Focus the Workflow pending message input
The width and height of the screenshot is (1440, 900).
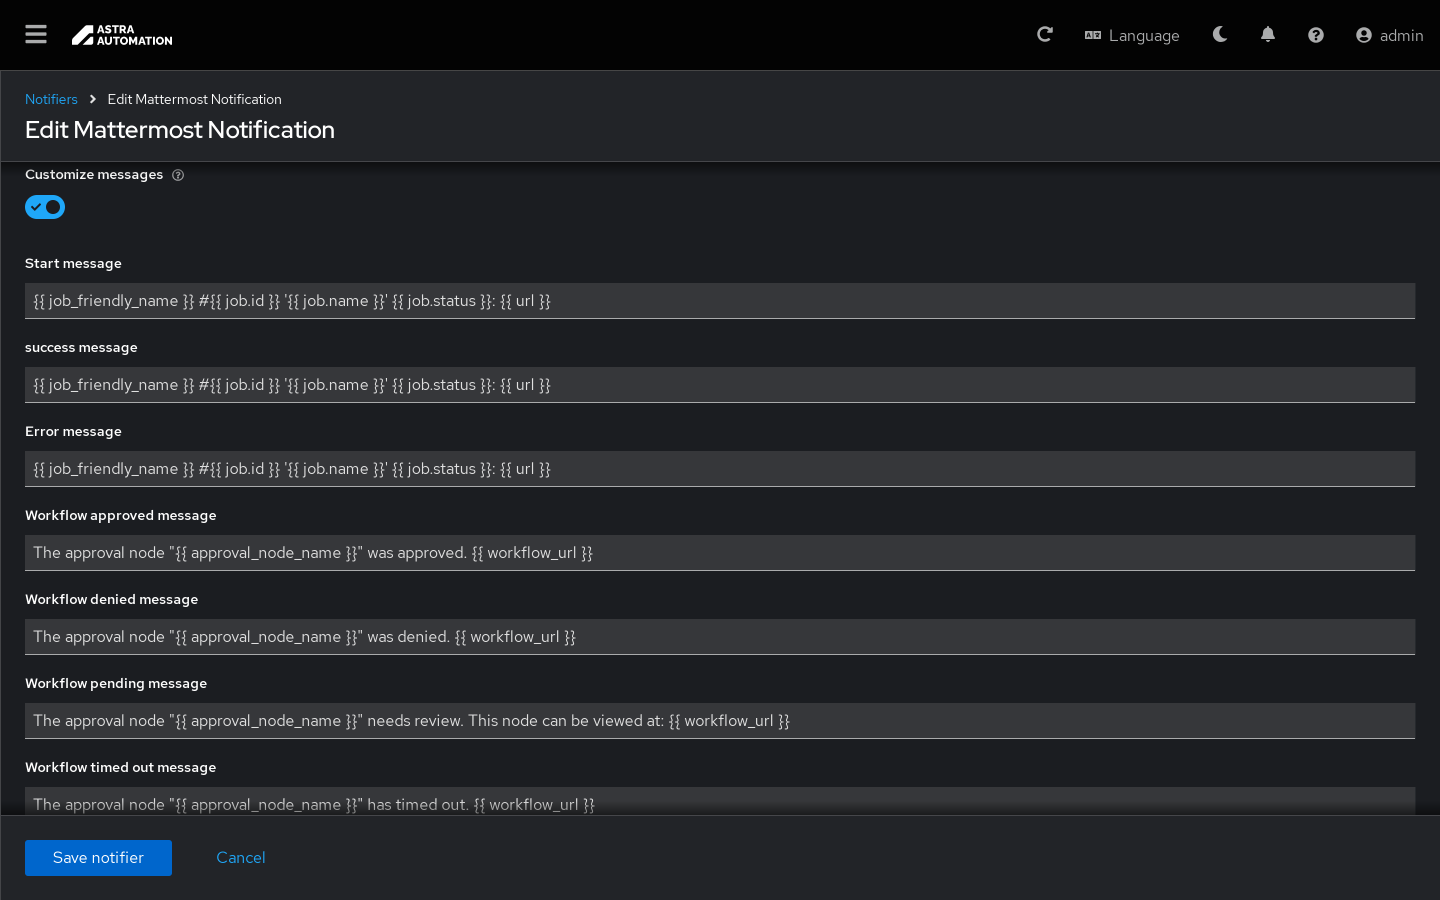[720, 721]
